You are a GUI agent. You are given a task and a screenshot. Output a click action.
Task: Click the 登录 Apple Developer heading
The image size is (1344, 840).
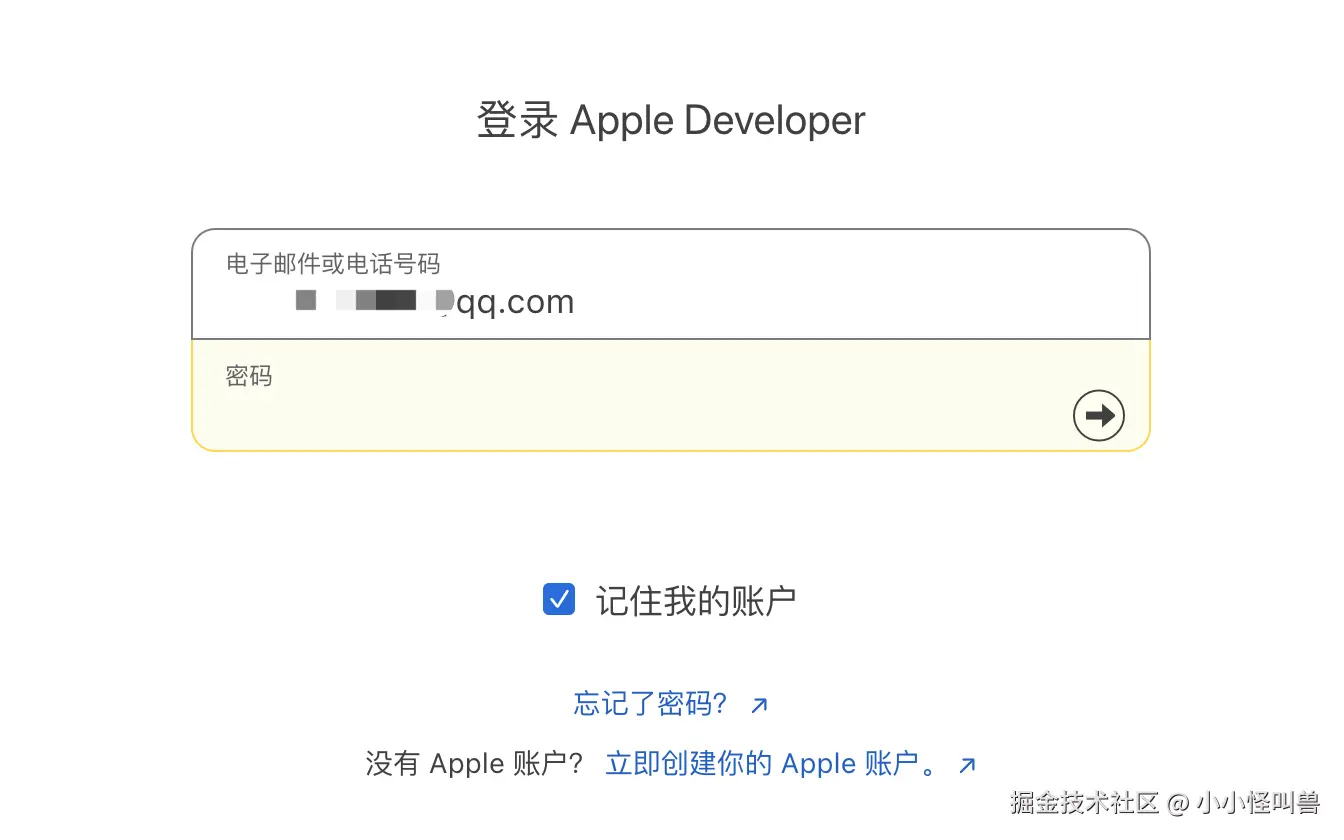[671, 120]
